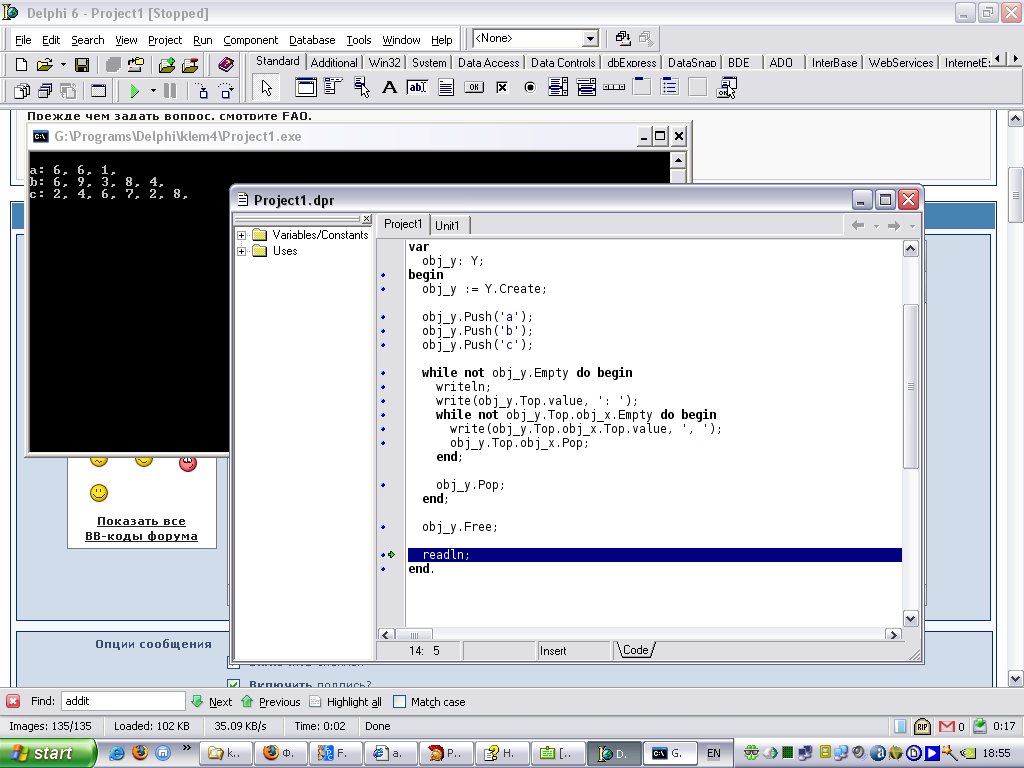Open the Delphi help book icon
The height and width of the screenshot is (768, 1024).
click(225, 65)
